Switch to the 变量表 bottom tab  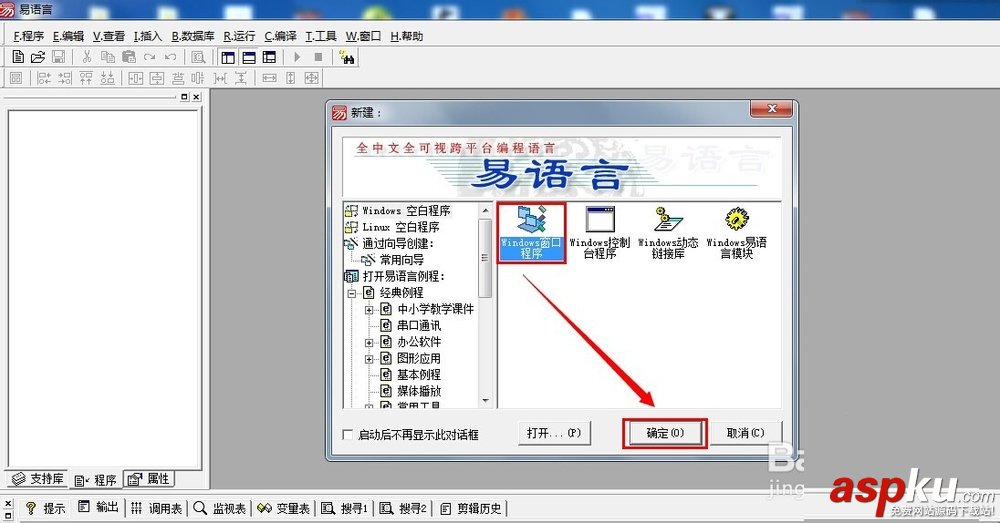pyautogui.click(x=284, y=508)
